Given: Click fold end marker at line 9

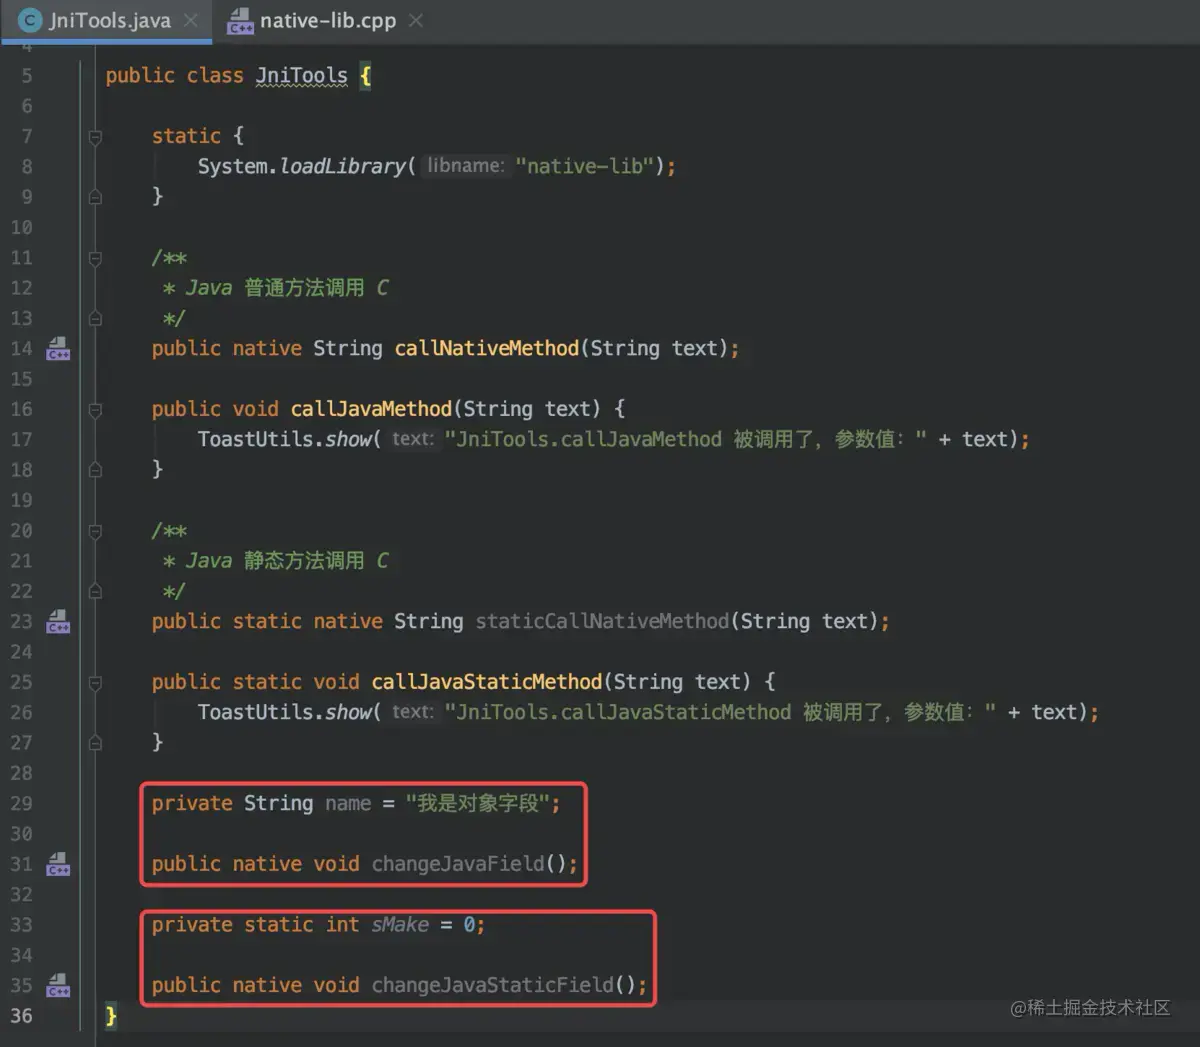Looking at the screenshot, I should [95, 197].
